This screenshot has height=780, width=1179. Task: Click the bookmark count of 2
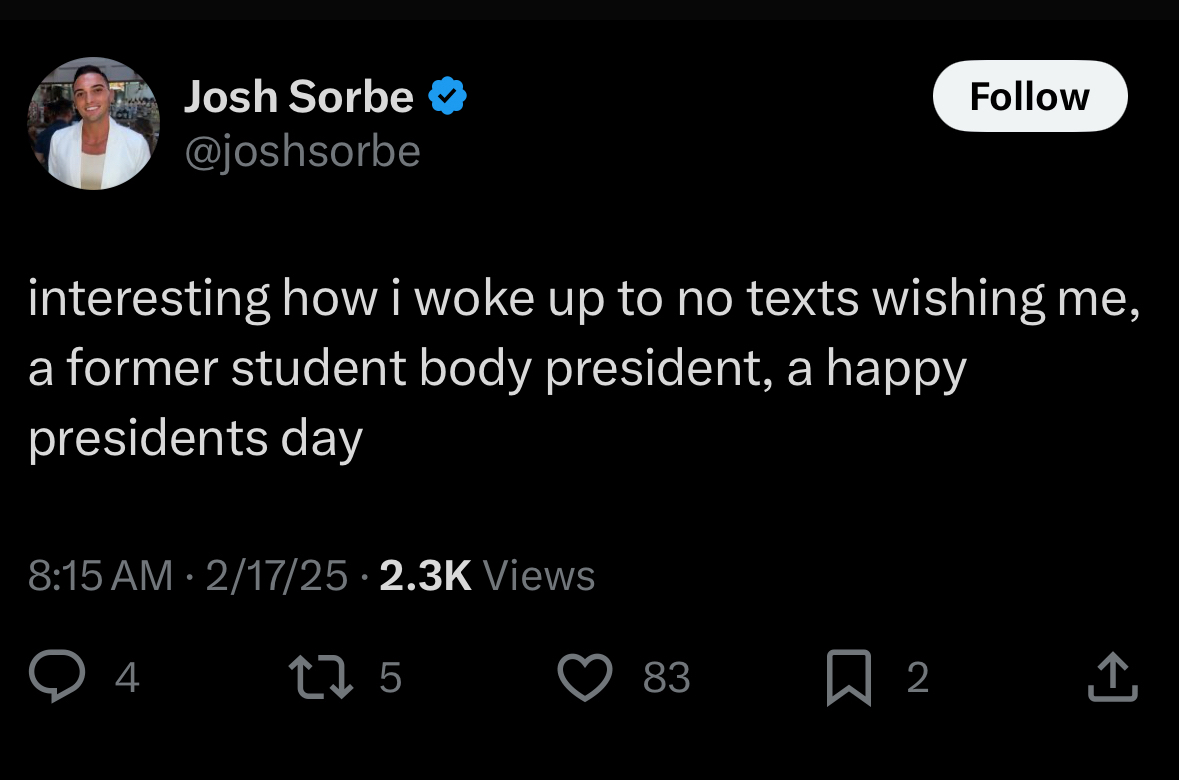coord(918,678)
